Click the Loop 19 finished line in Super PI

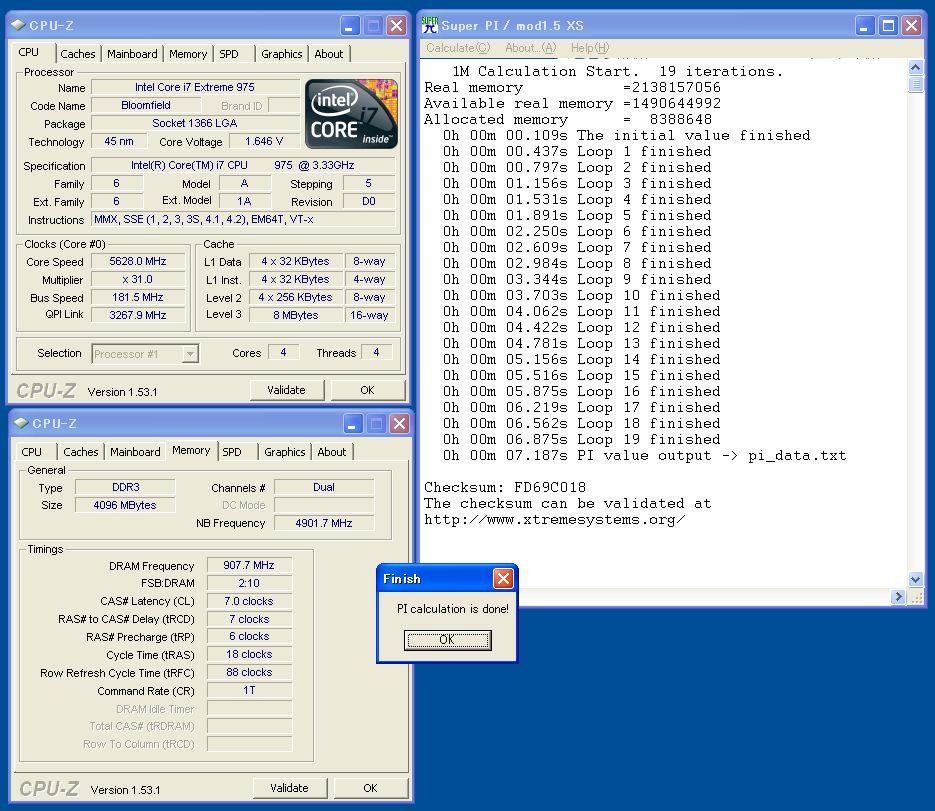(581, 439)
